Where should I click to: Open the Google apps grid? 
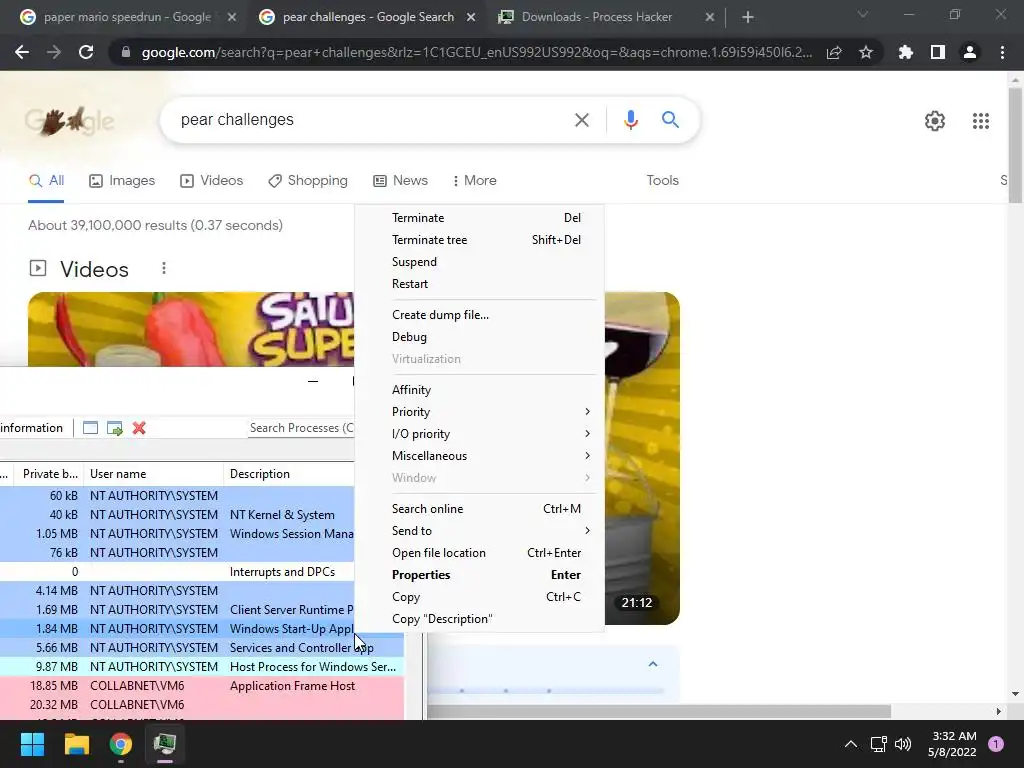point(980,121)
